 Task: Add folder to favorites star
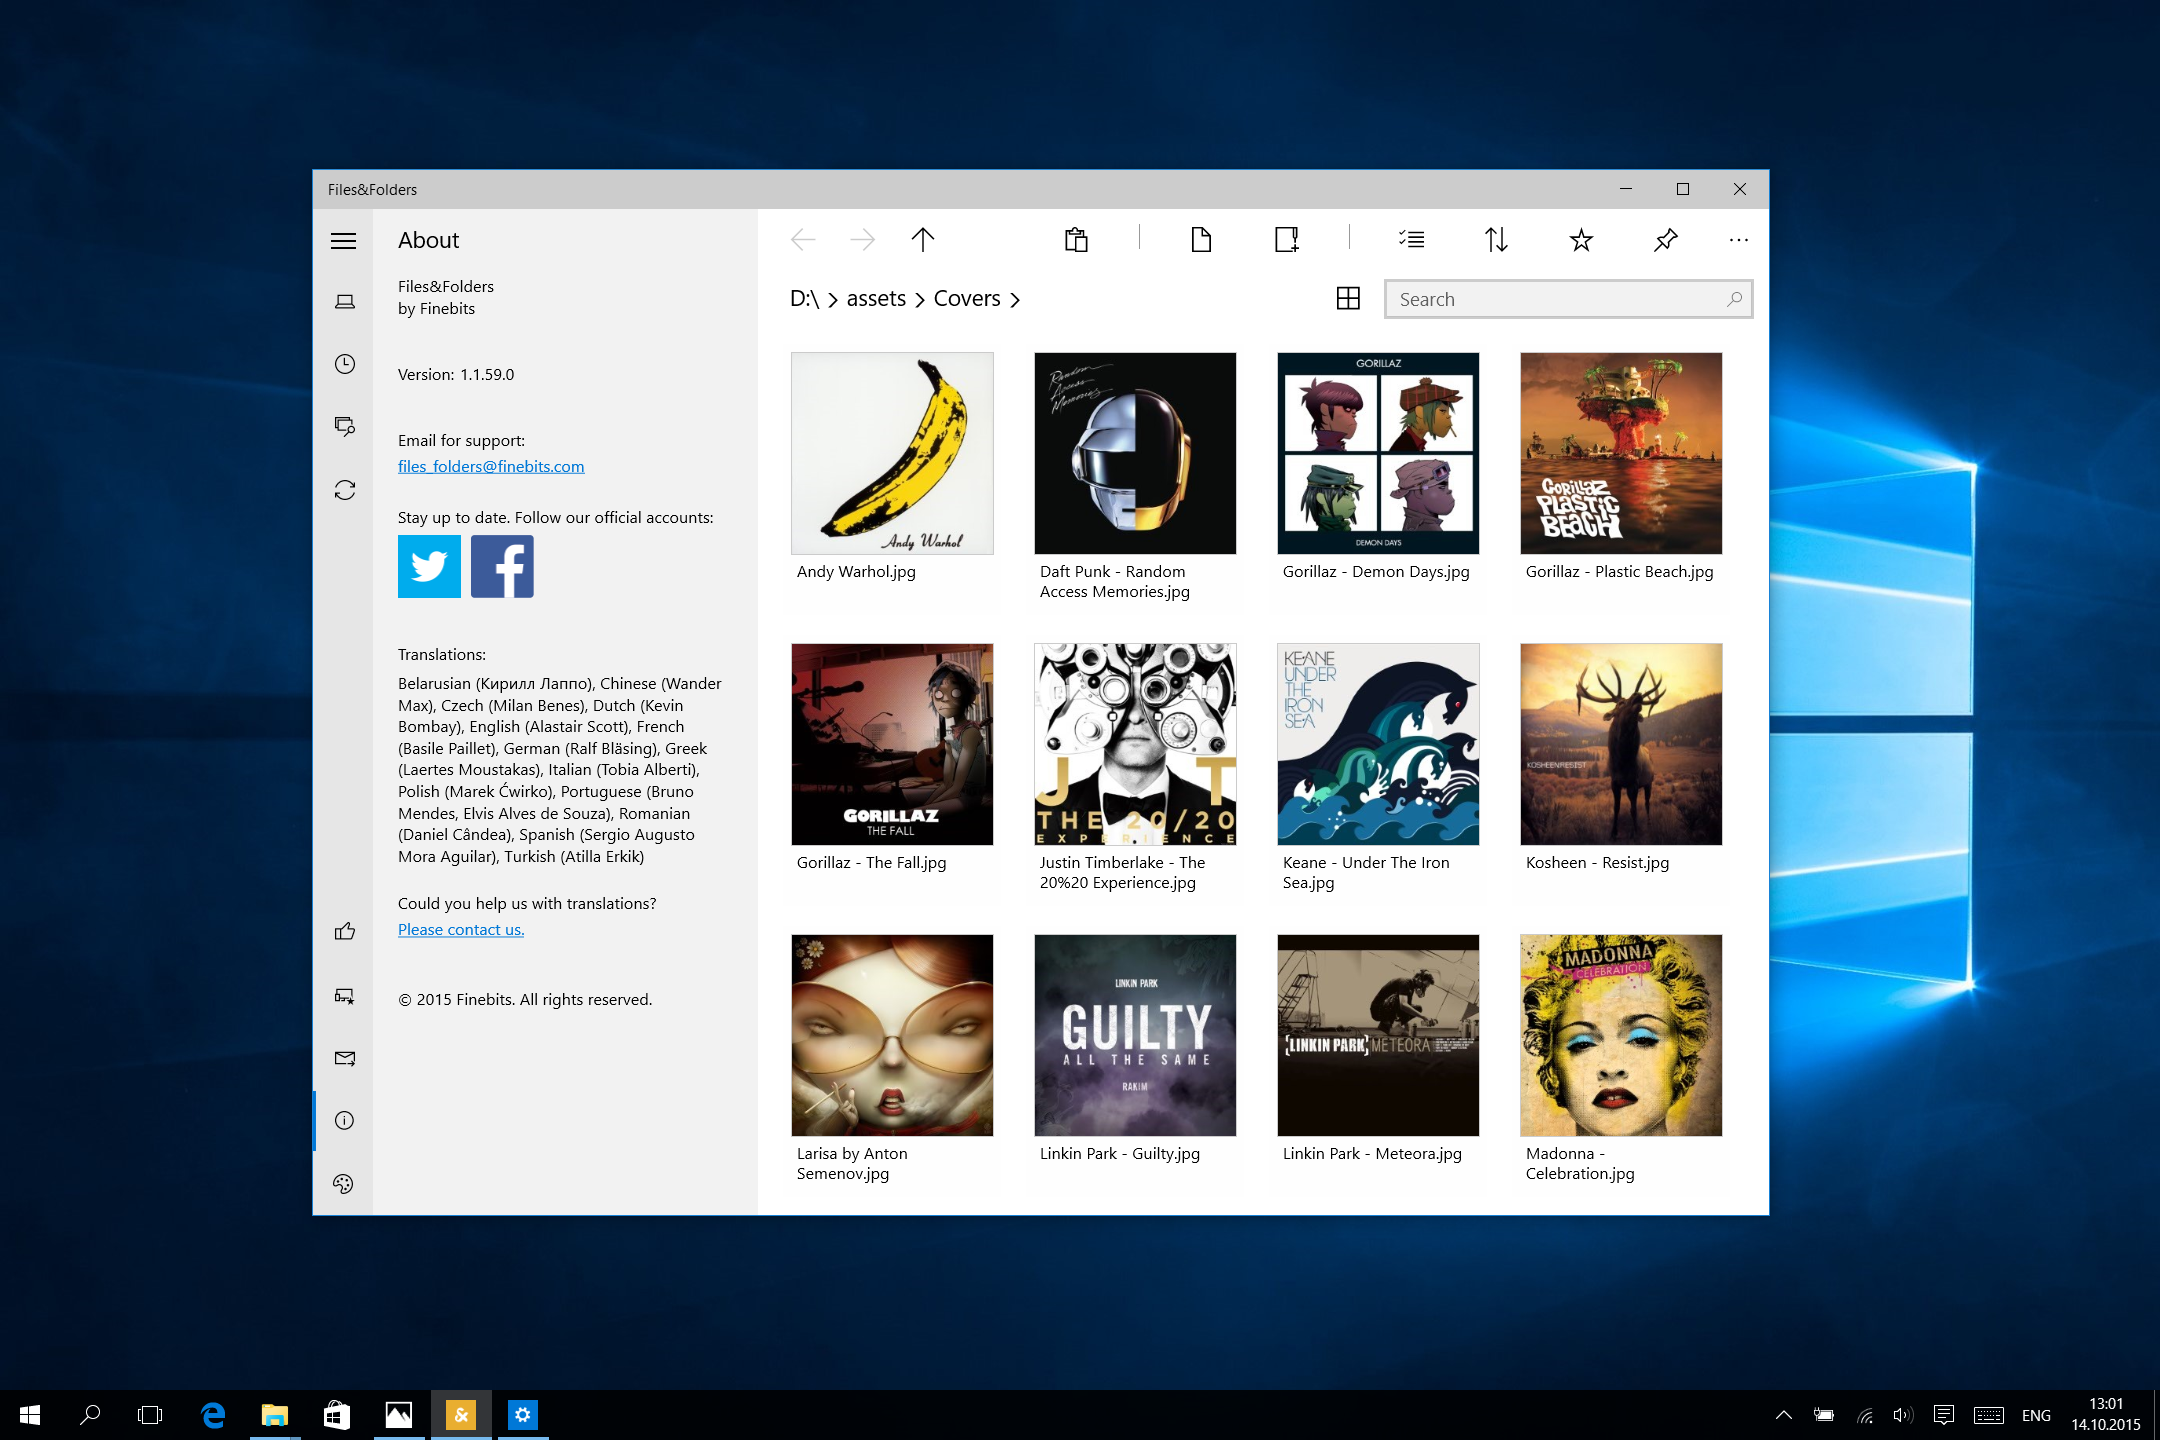pos(1581,240)
